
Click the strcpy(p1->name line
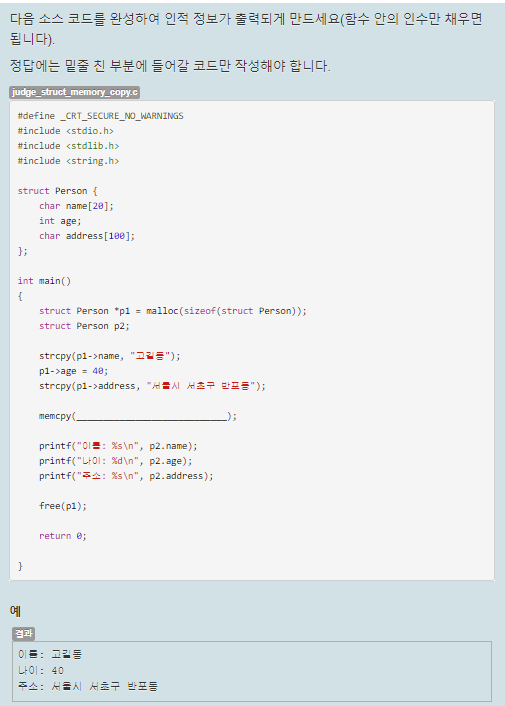[x=109, y=356]
